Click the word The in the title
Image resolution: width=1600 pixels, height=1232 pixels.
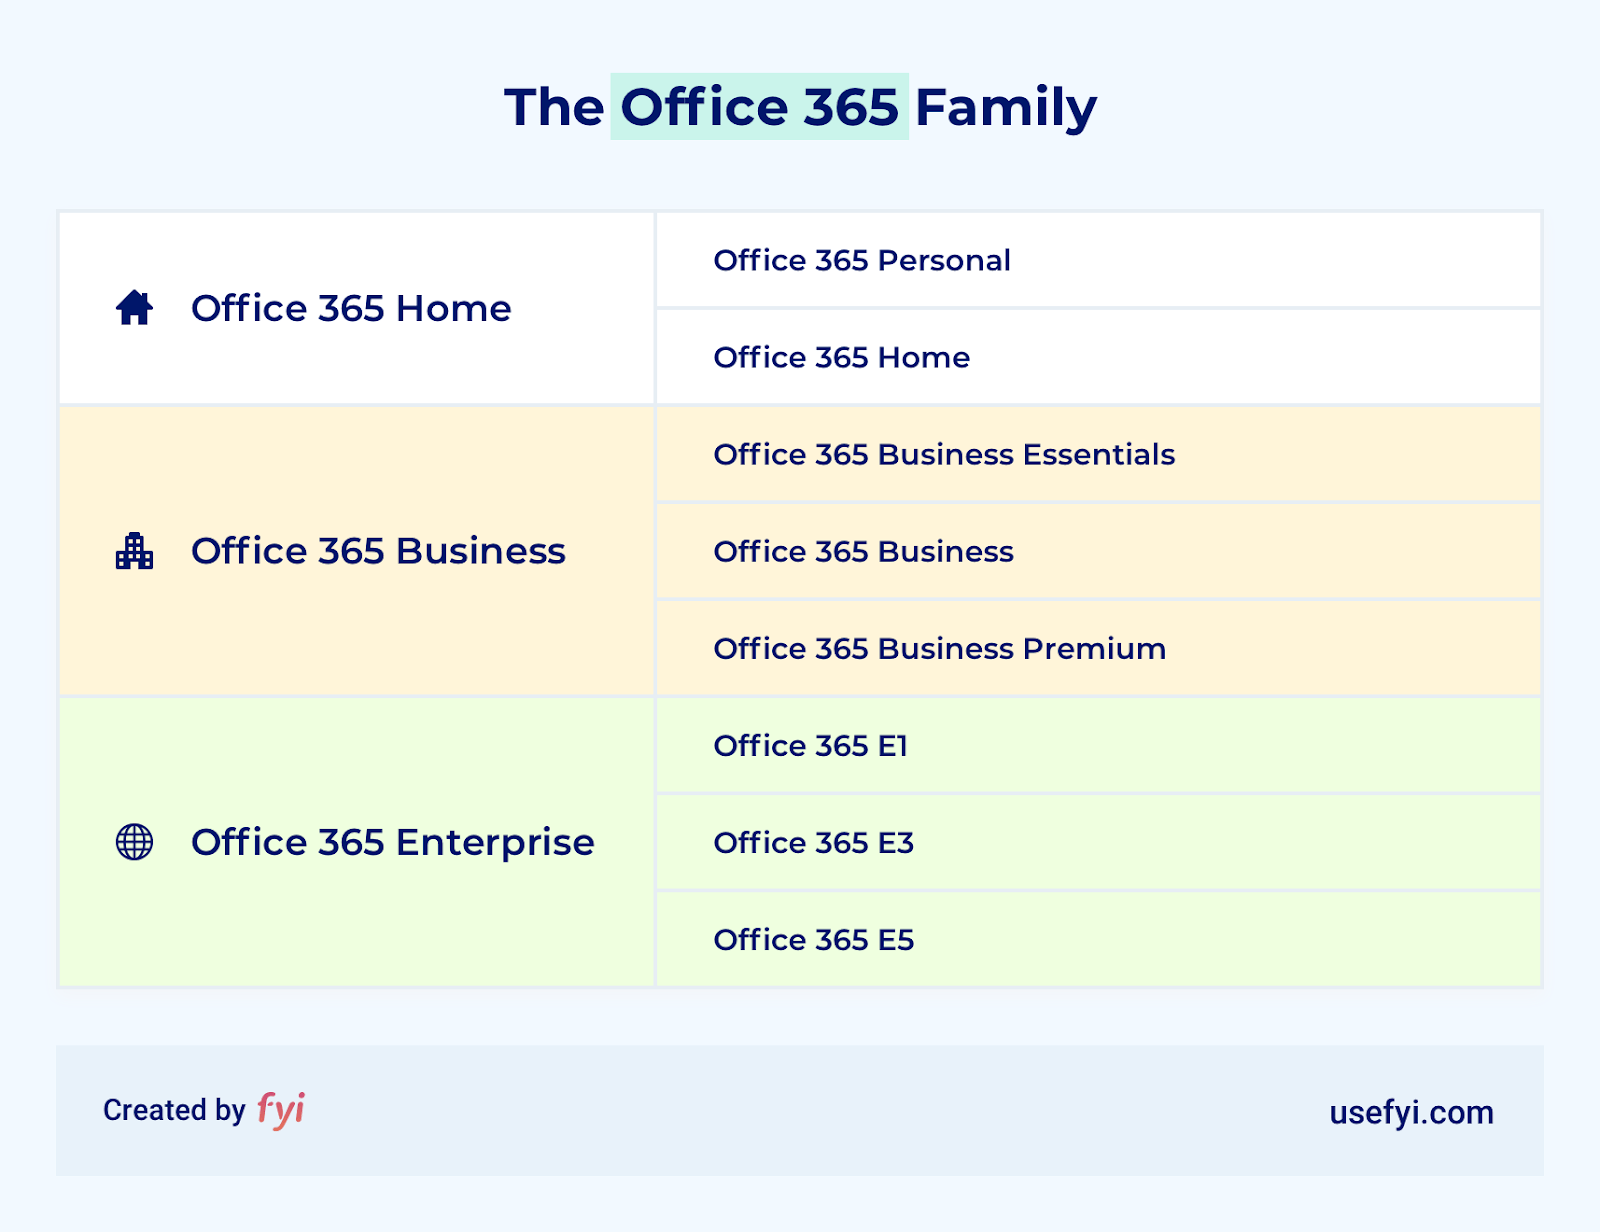[554, 107]
